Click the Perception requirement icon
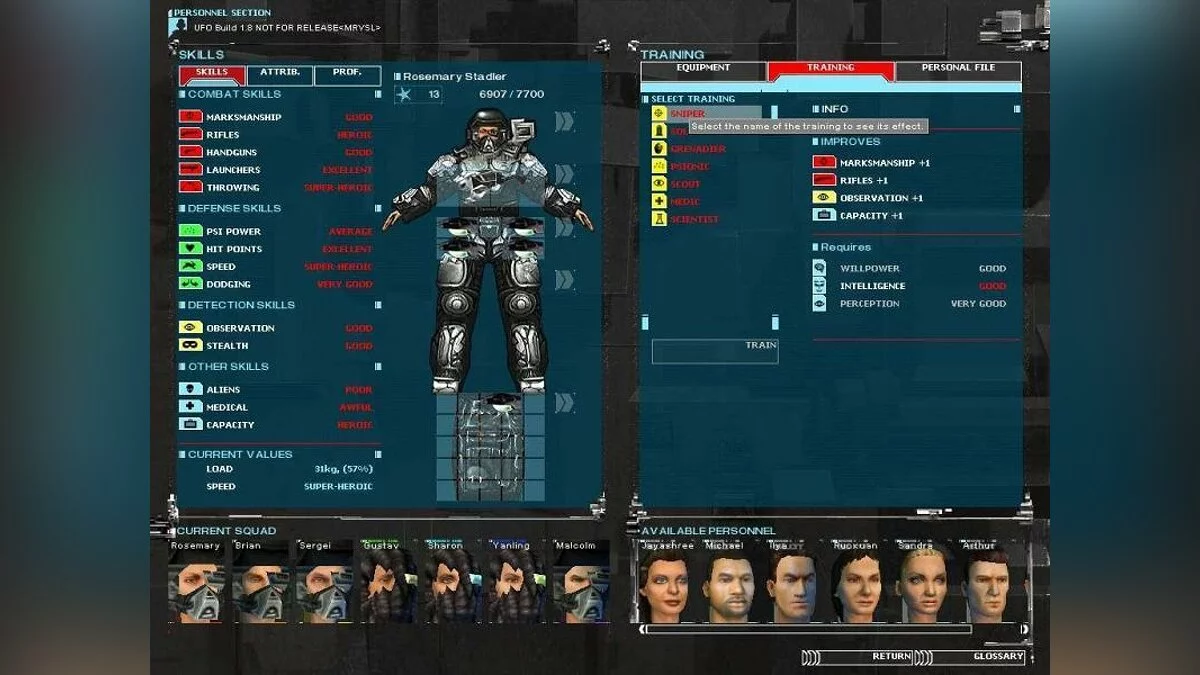The width and height of the screenshot is (1200, 675). [x=819, y=303]
